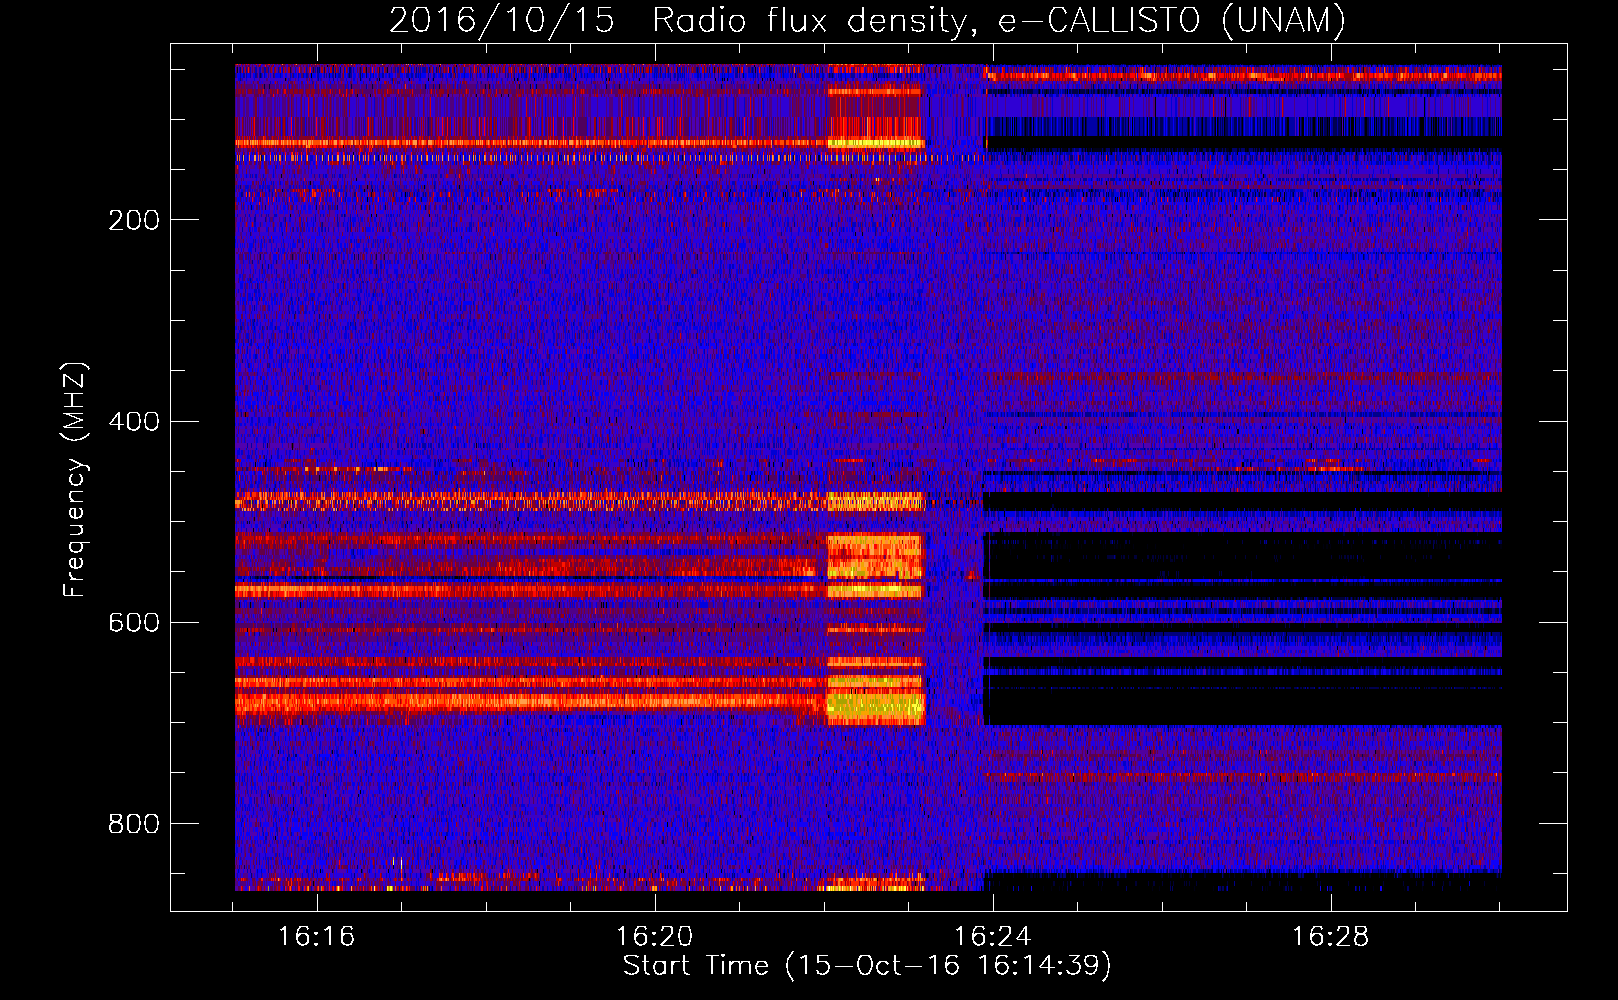Image resolution: width=1618 pixels, height=1000 pixels.
Task: Click the 200 frequency tick label
Action: (134, 220)
